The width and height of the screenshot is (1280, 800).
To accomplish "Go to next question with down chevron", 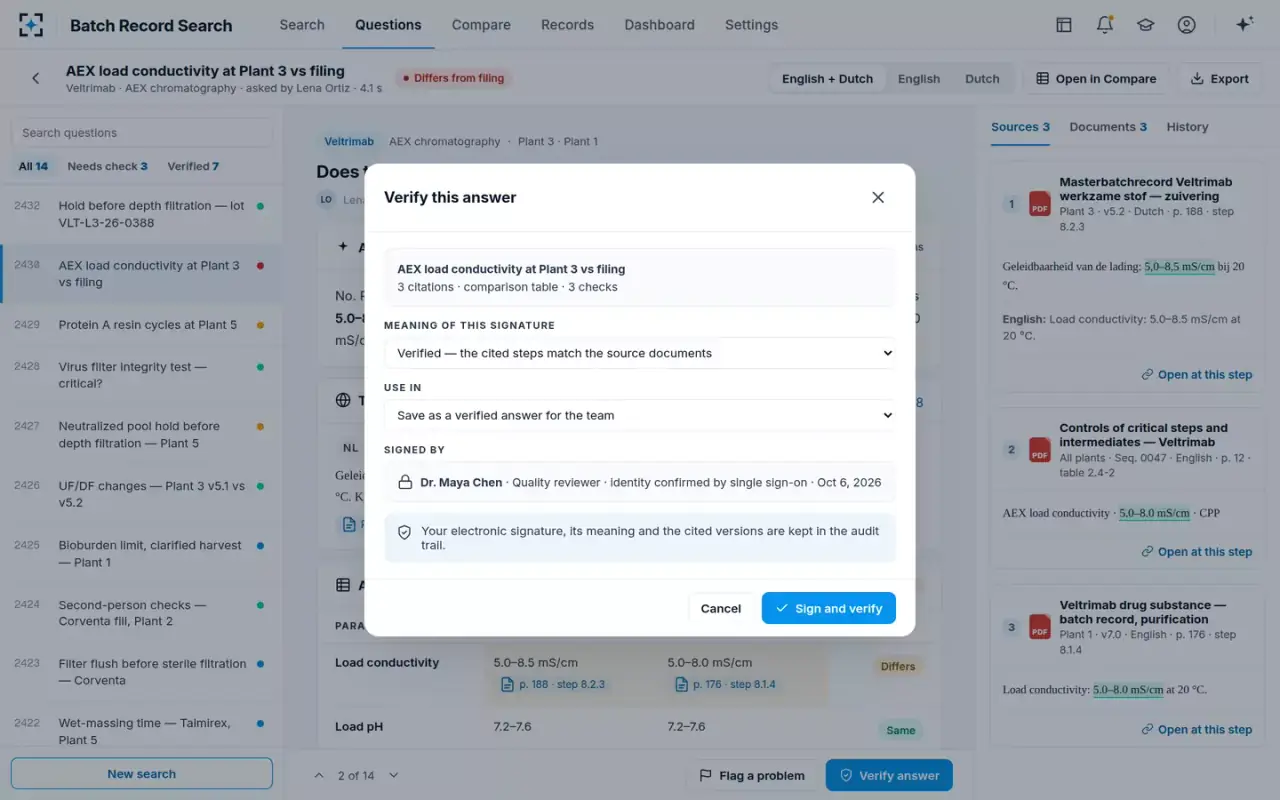I will (394, 775).
